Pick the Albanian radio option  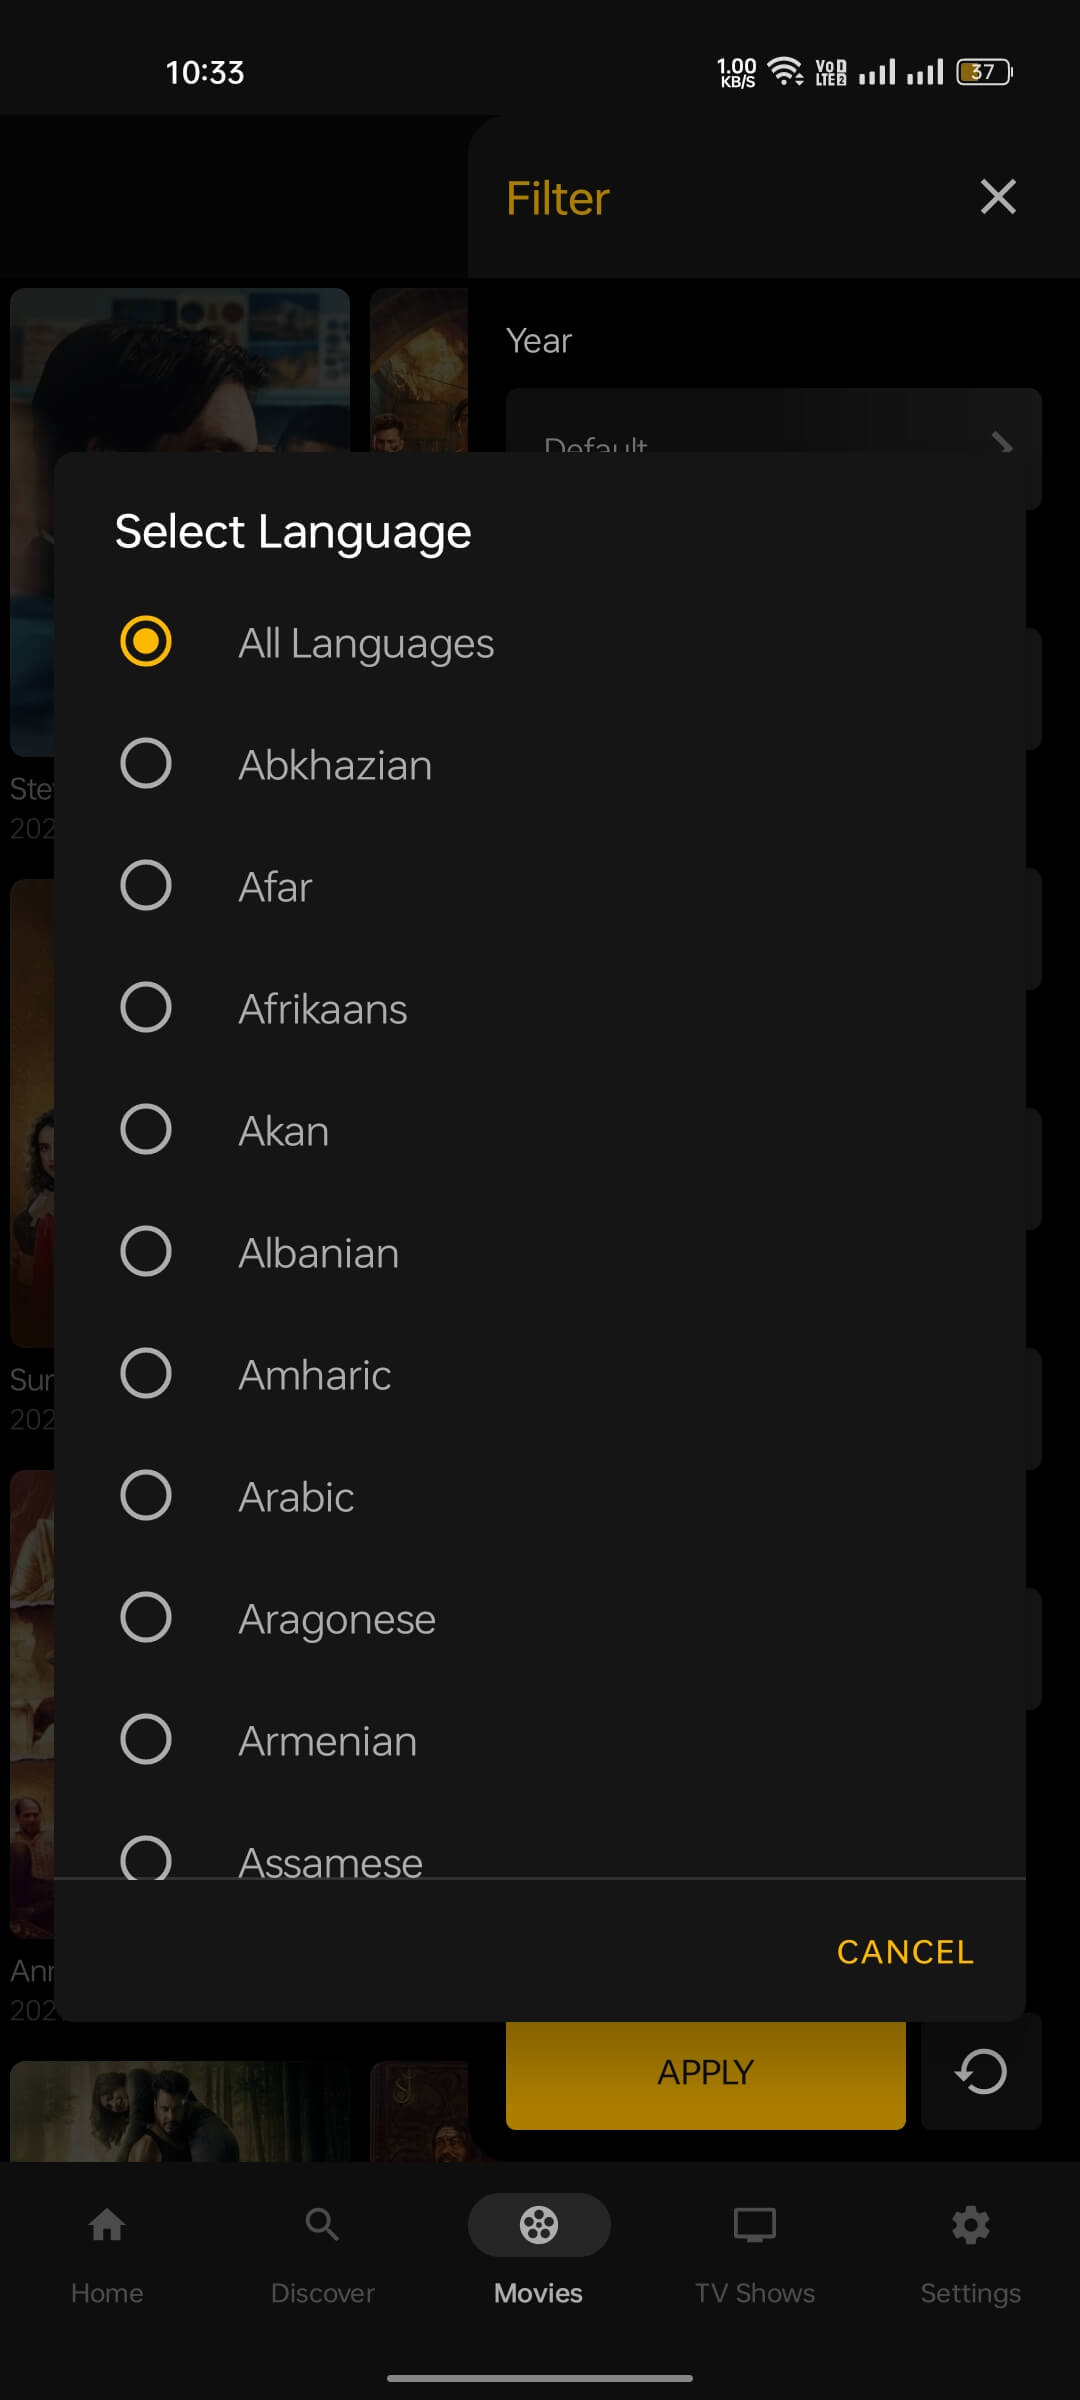[x=146, y=1252]
